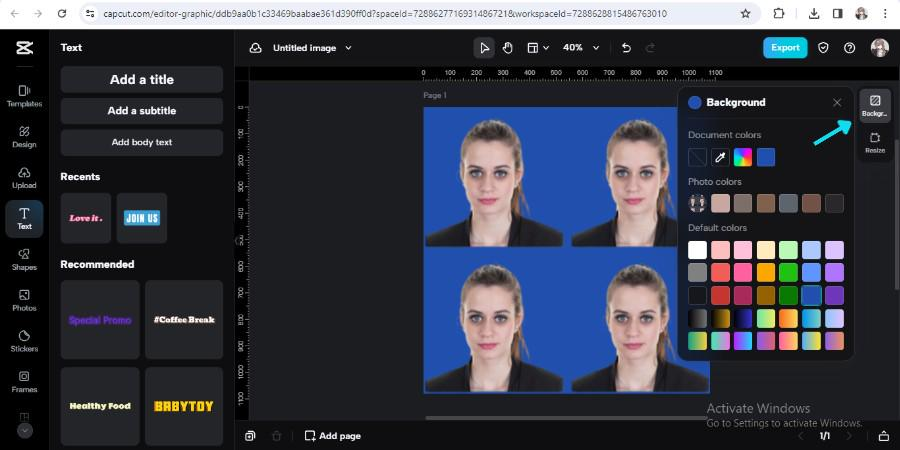Pick the white default color swatch
The image size is (900, 450).
(x=697, y=250)
